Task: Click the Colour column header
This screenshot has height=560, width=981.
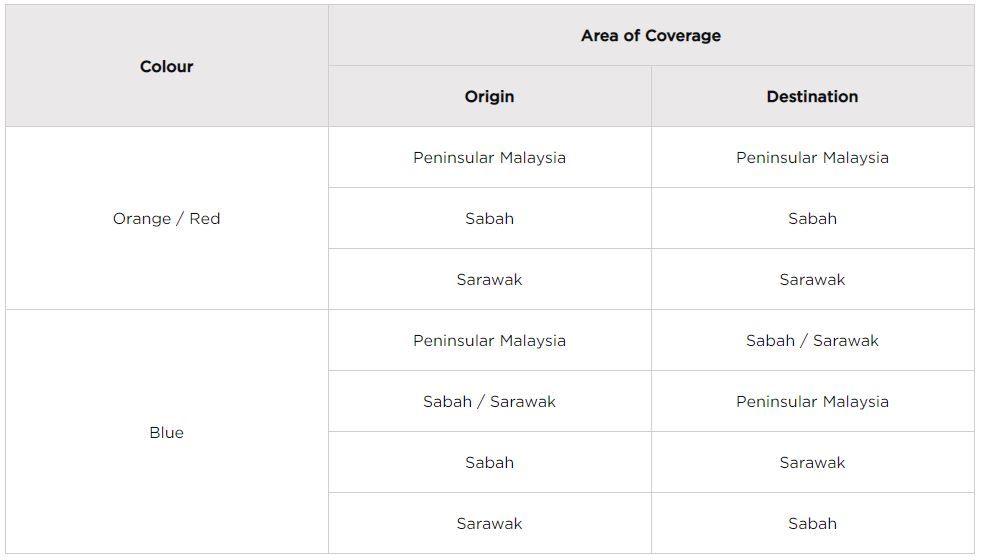Action: coord(166,66)
